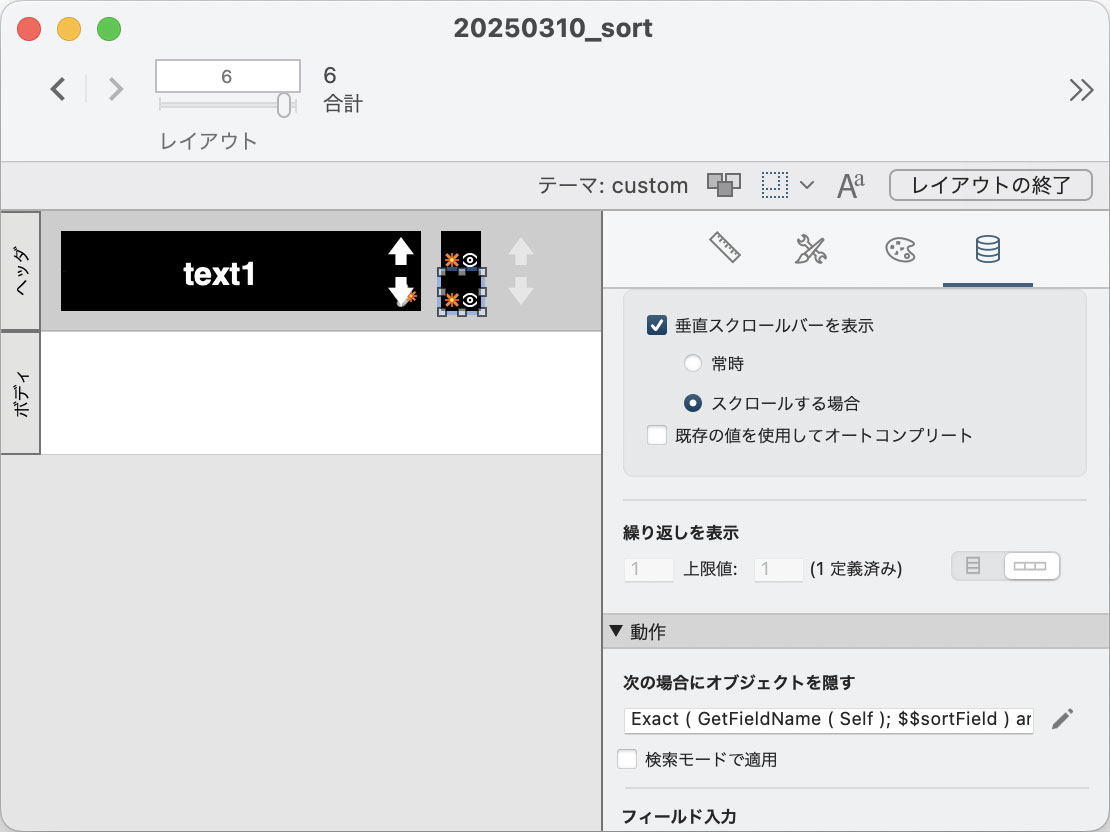Collapse the 動作 section triangle
The height and width of the screenshot is (832, 1110).
pyautogui.click(x=616, y=630)
